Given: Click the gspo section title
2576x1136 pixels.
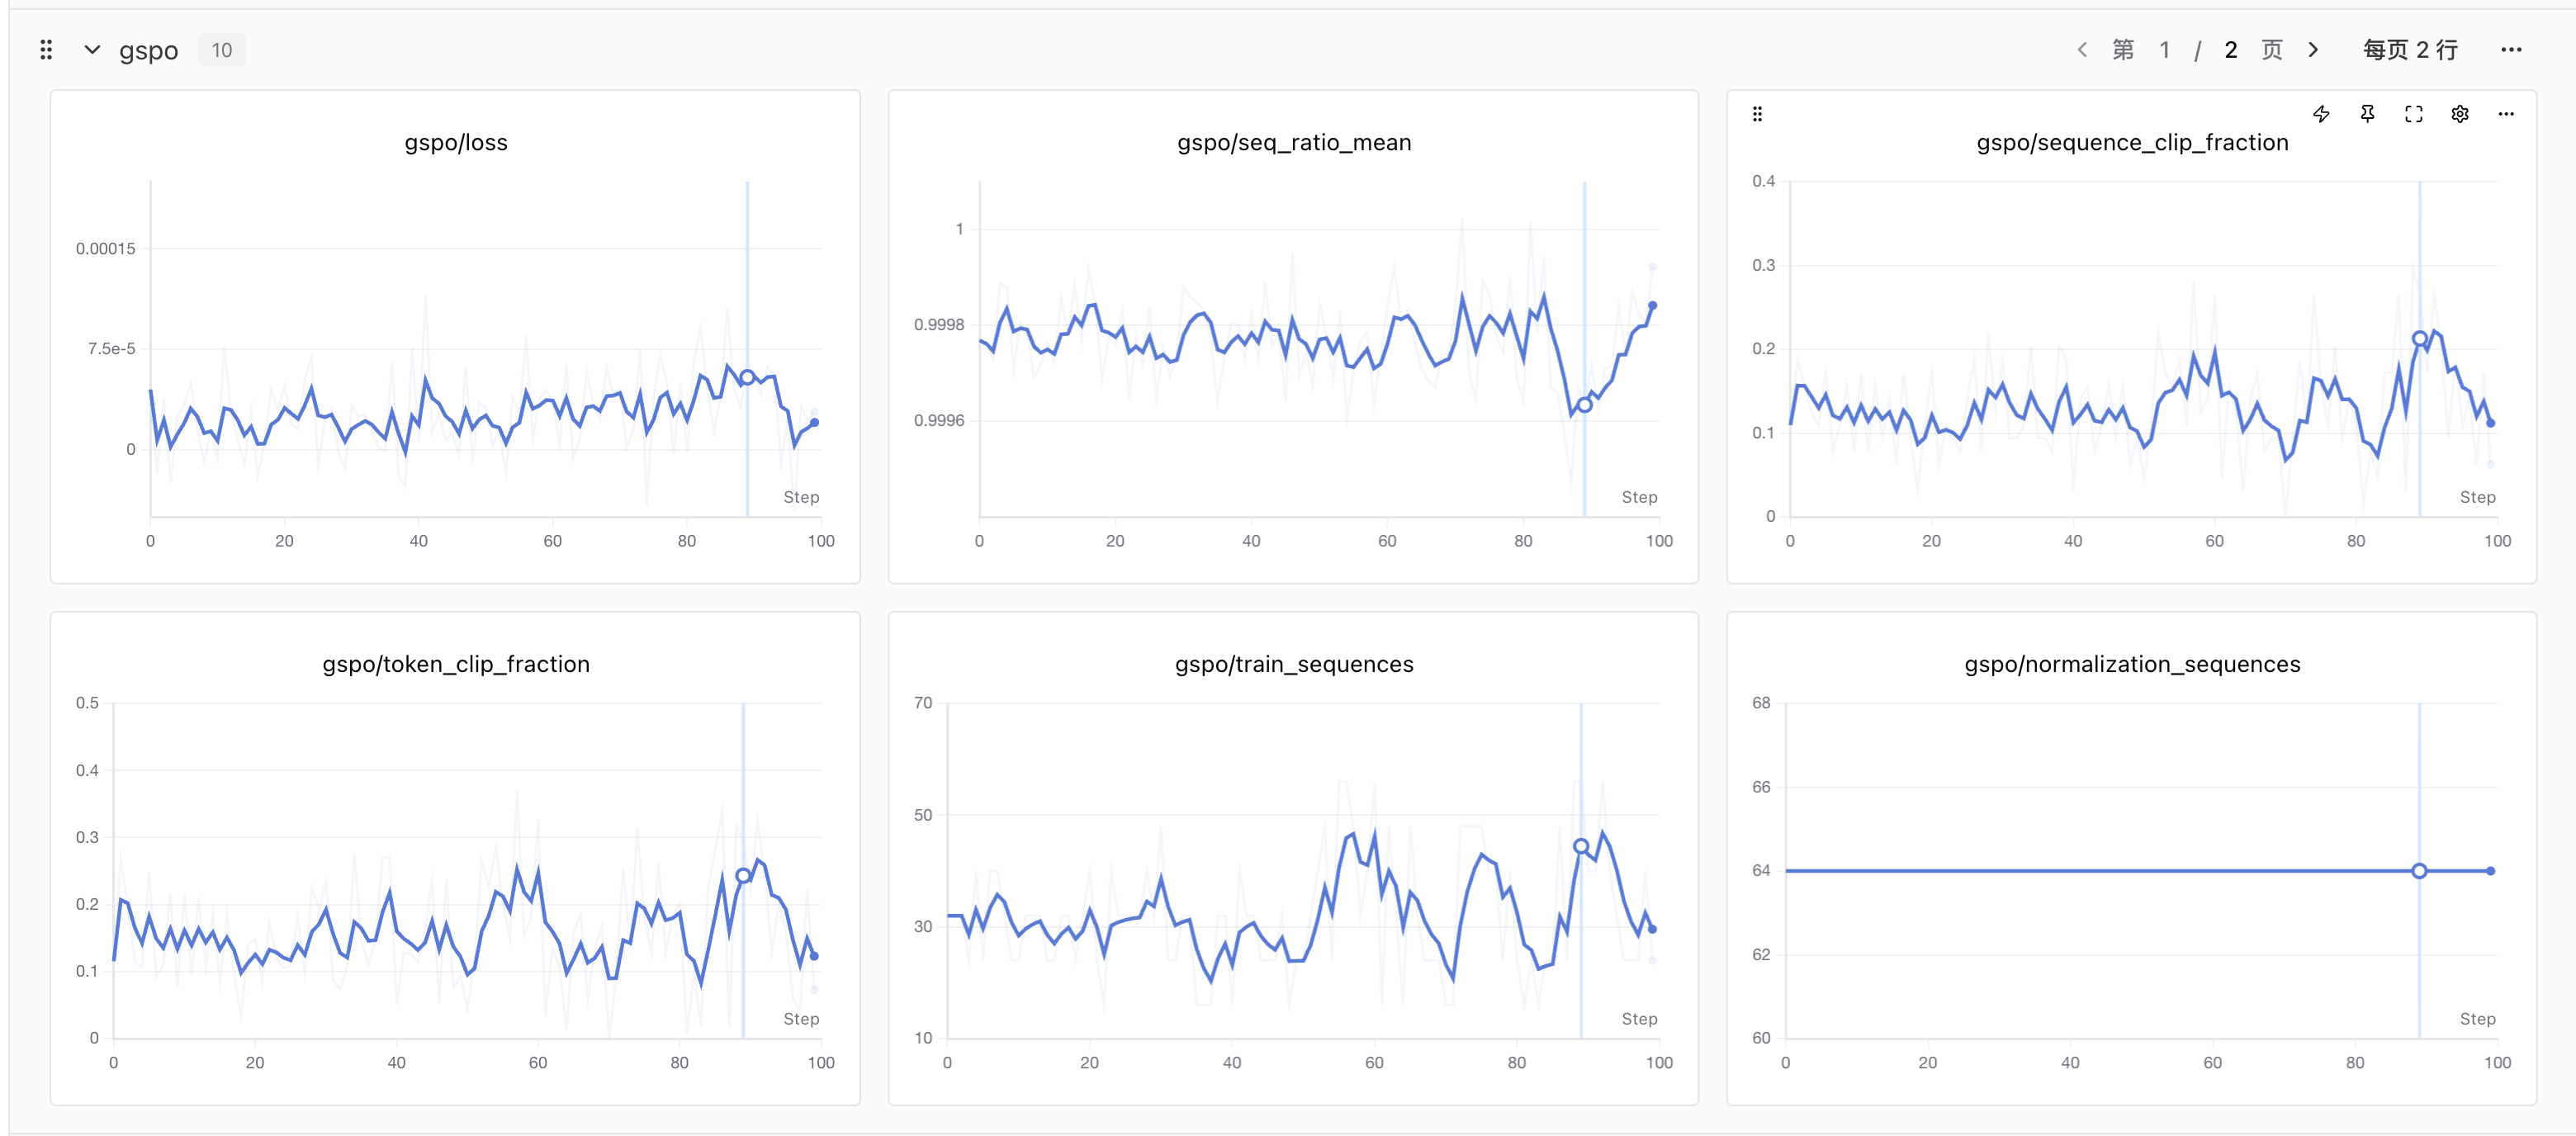Looking at the screenshot, I should click(149, 50).
